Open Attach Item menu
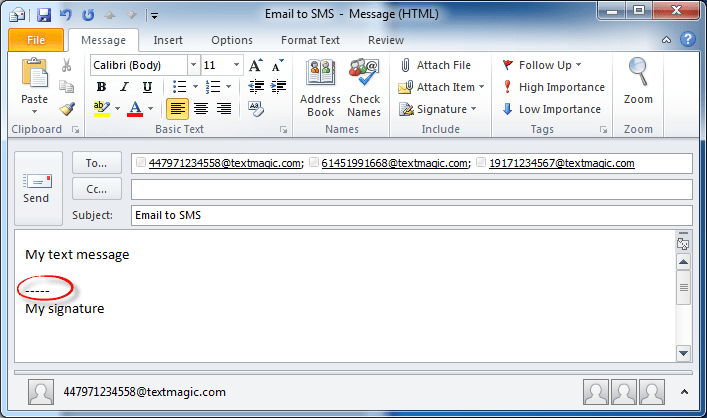The width and height of the screenshot is (707, 418). click(441, 87)
